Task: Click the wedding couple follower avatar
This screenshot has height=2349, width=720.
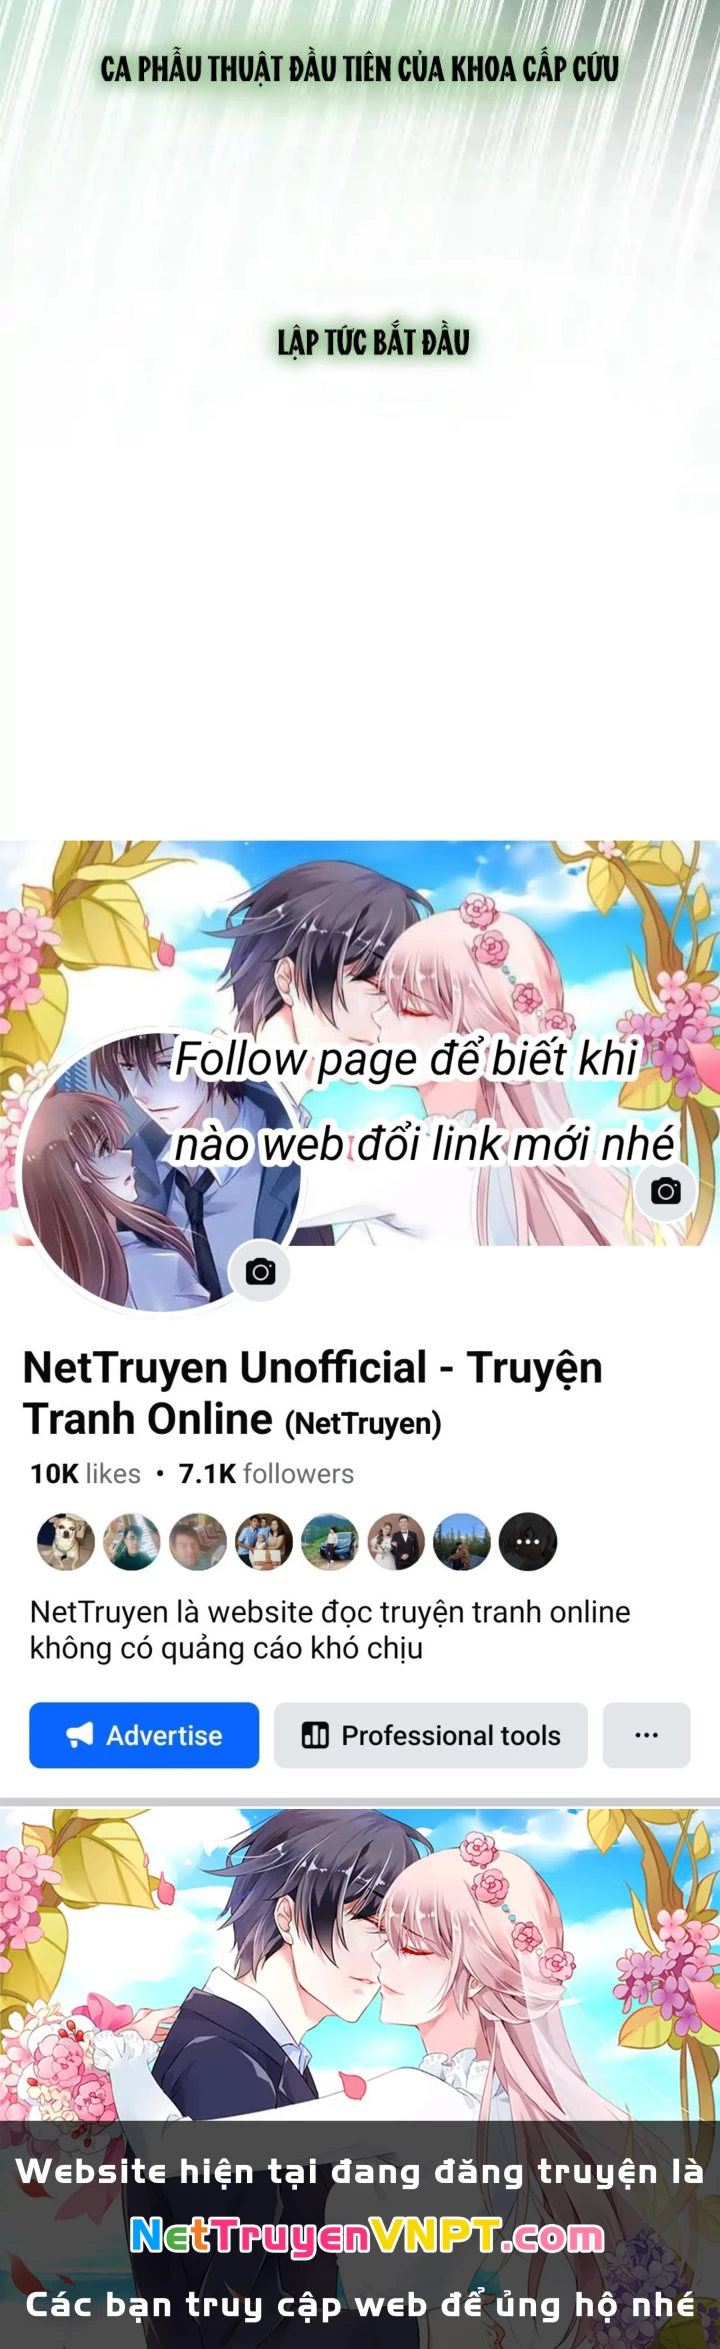Action: click(x=396, y=1541)
